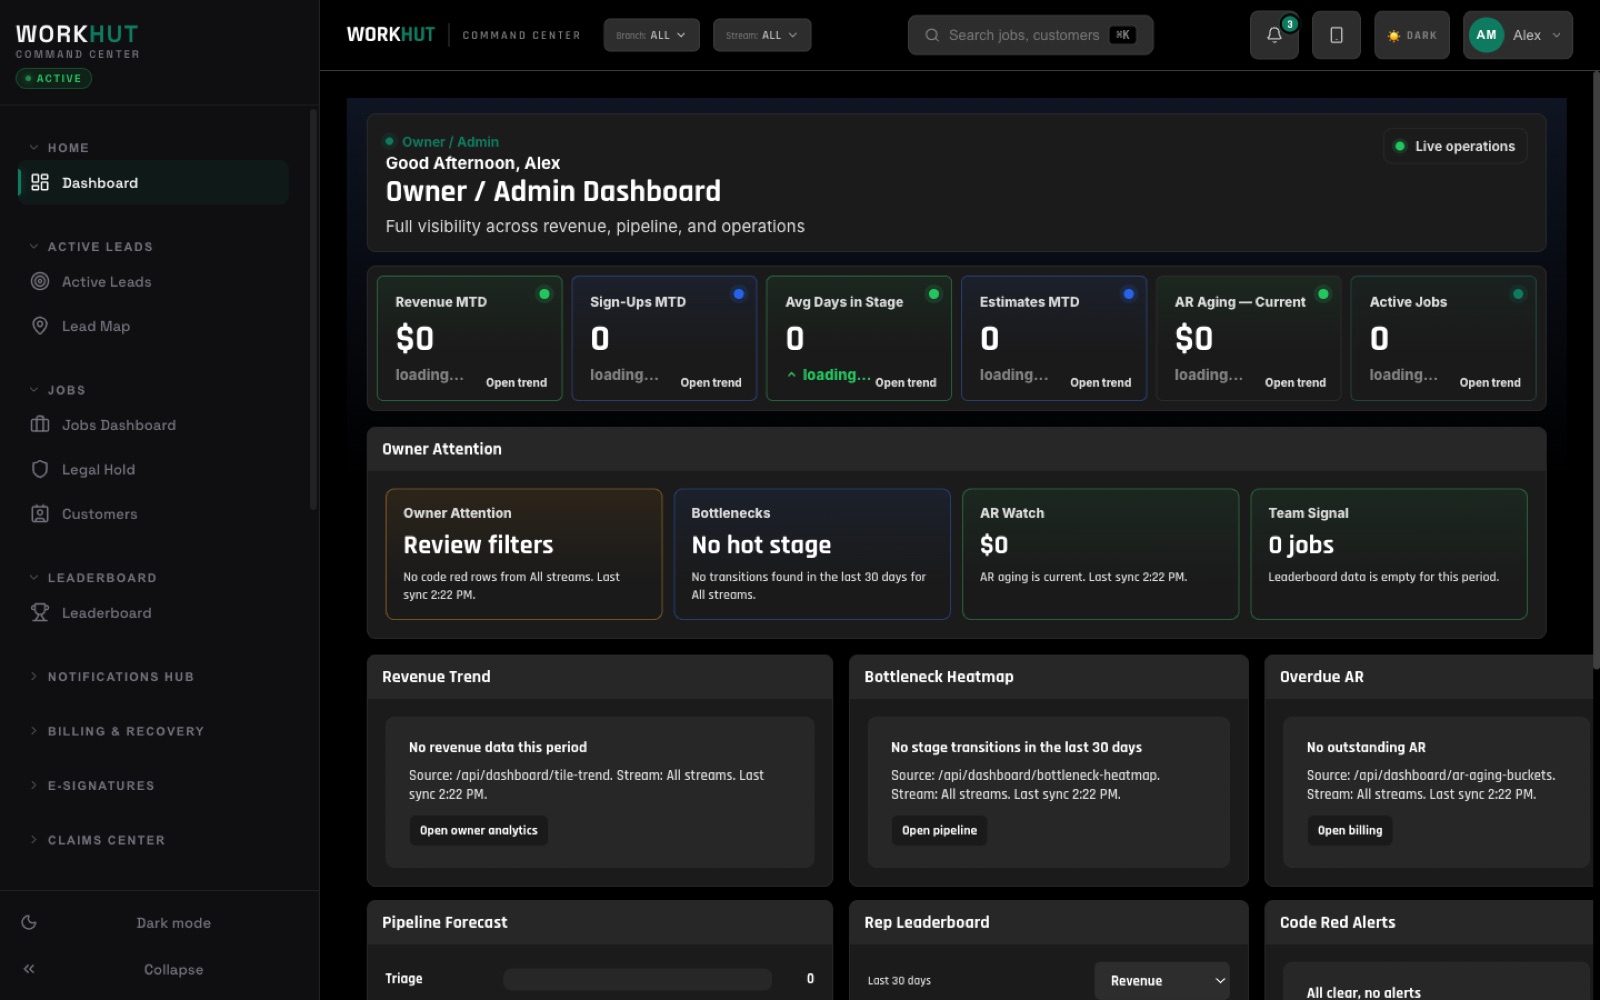Viewport: 1600px width, 1000px height.
Task: Click the sidebar scrollbar
Action: (x=313, y=310)
